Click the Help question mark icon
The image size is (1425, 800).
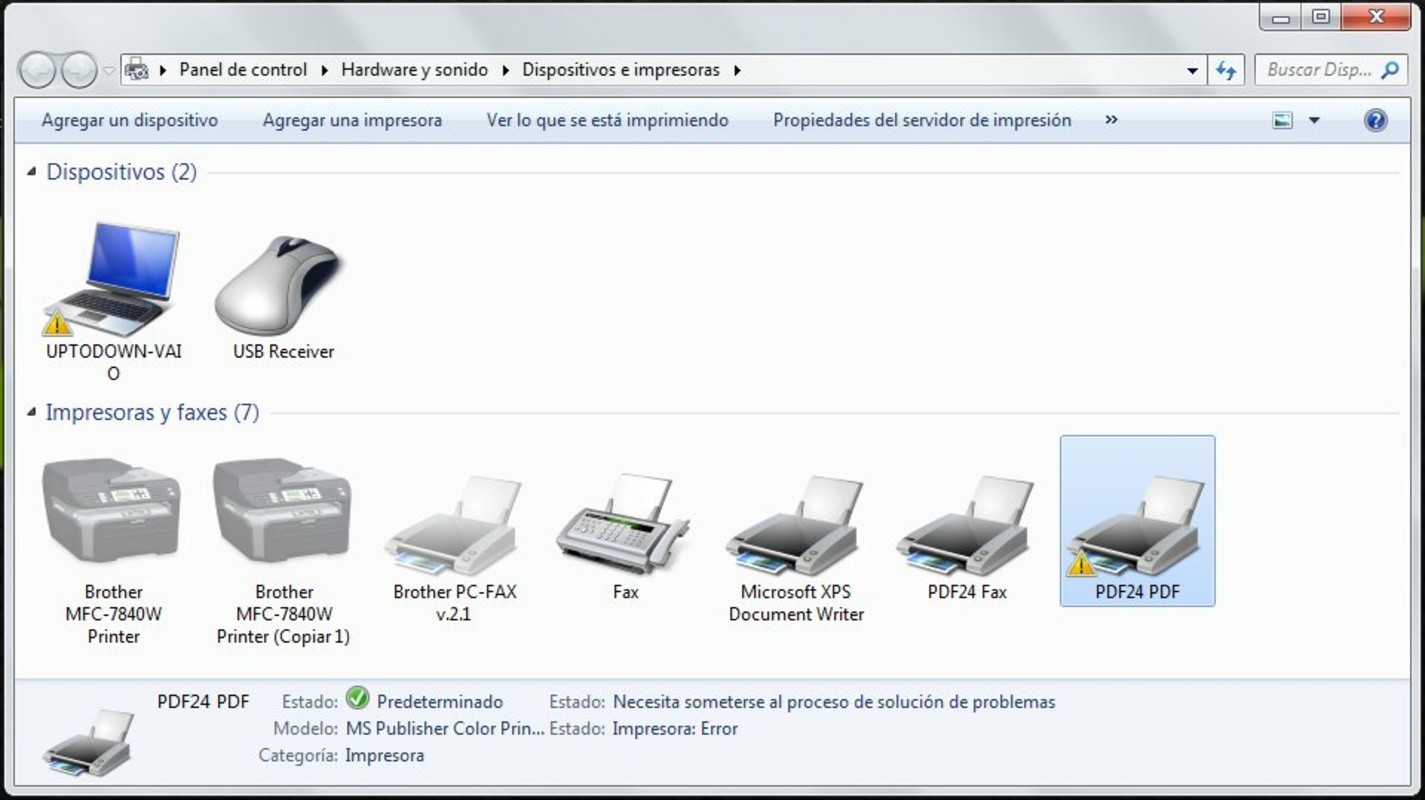1375,119
